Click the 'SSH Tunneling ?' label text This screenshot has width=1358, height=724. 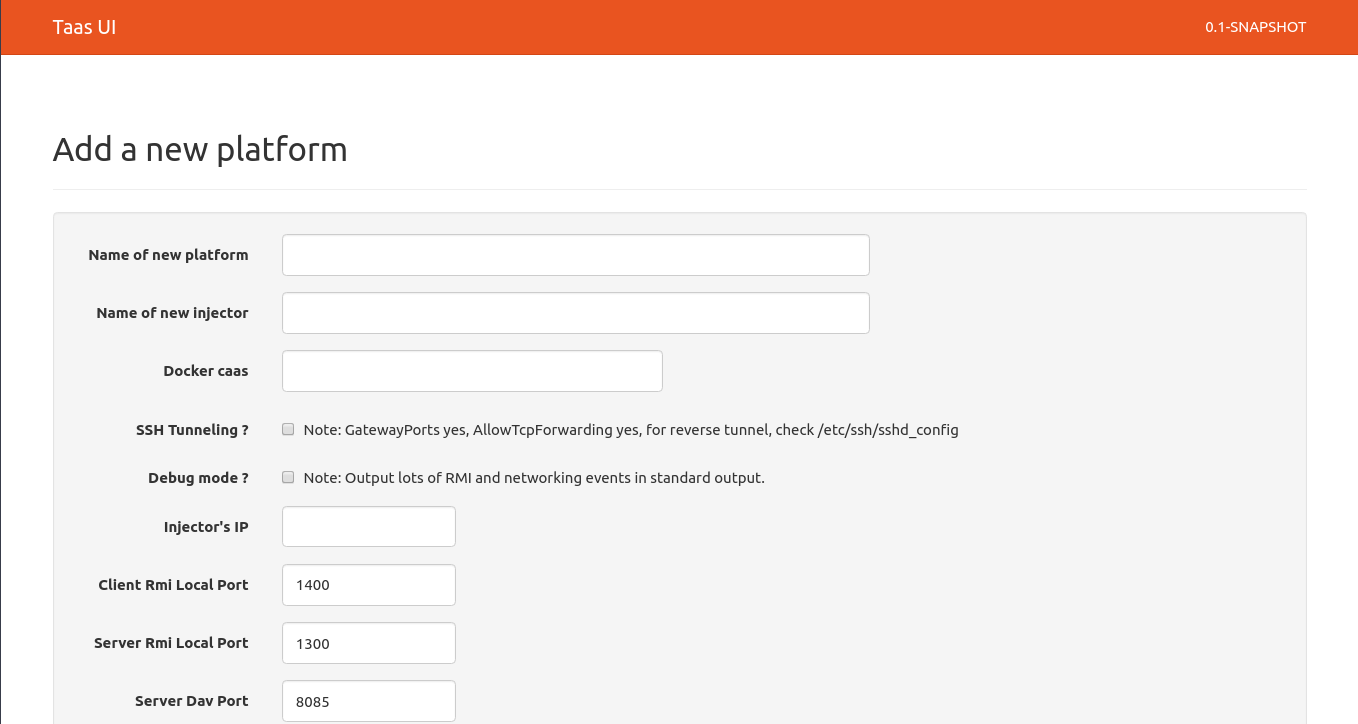(192, 430)
